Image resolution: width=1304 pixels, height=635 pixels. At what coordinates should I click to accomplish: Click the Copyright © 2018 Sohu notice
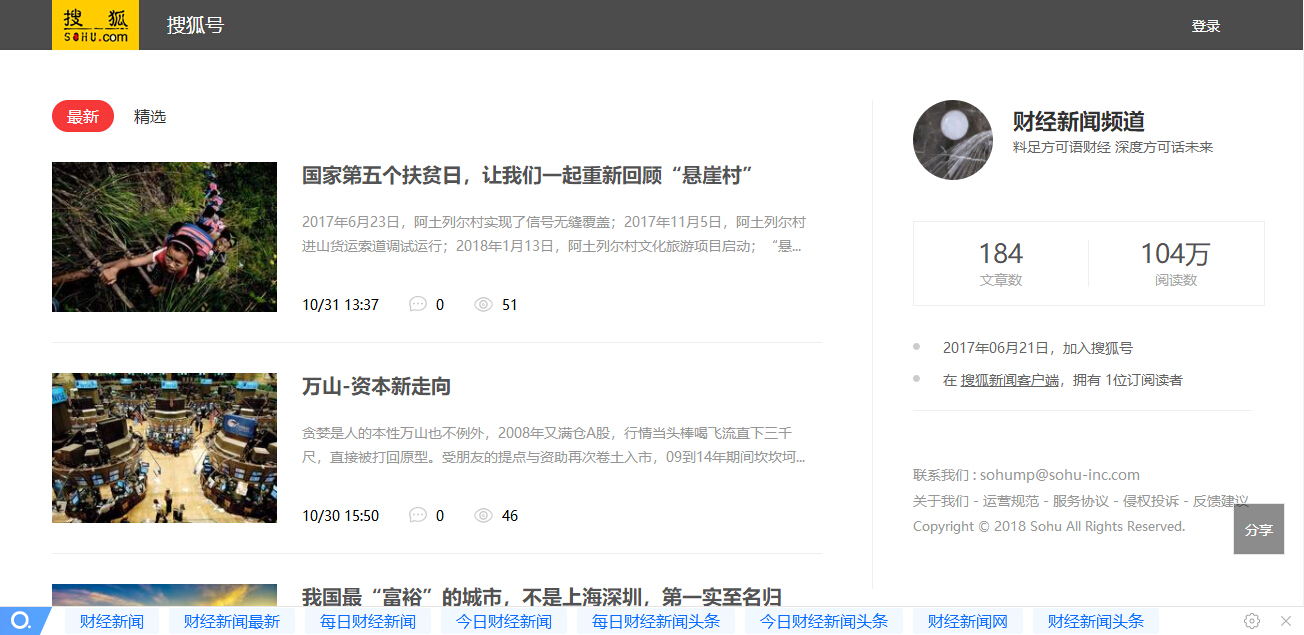1049,526
